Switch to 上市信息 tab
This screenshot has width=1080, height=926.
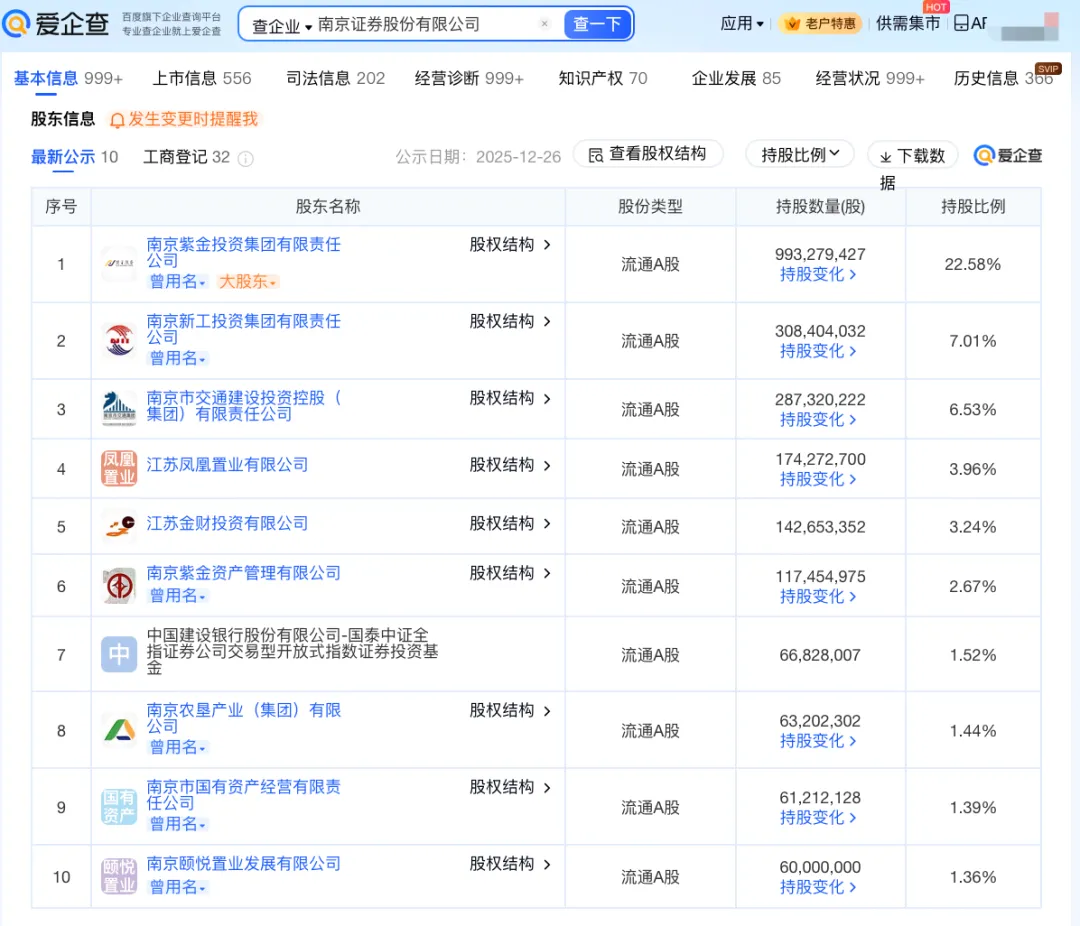202,79
